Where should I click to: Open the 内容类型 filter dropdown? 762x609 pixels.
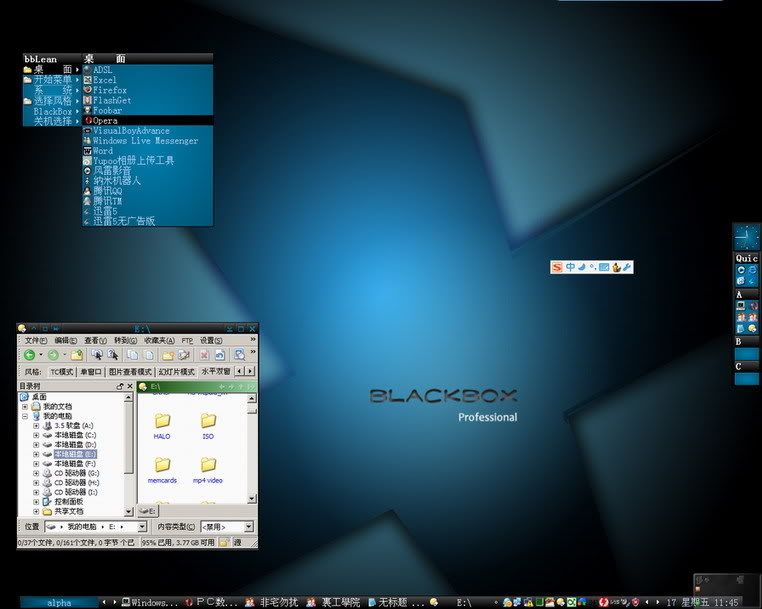pos(248,527)
